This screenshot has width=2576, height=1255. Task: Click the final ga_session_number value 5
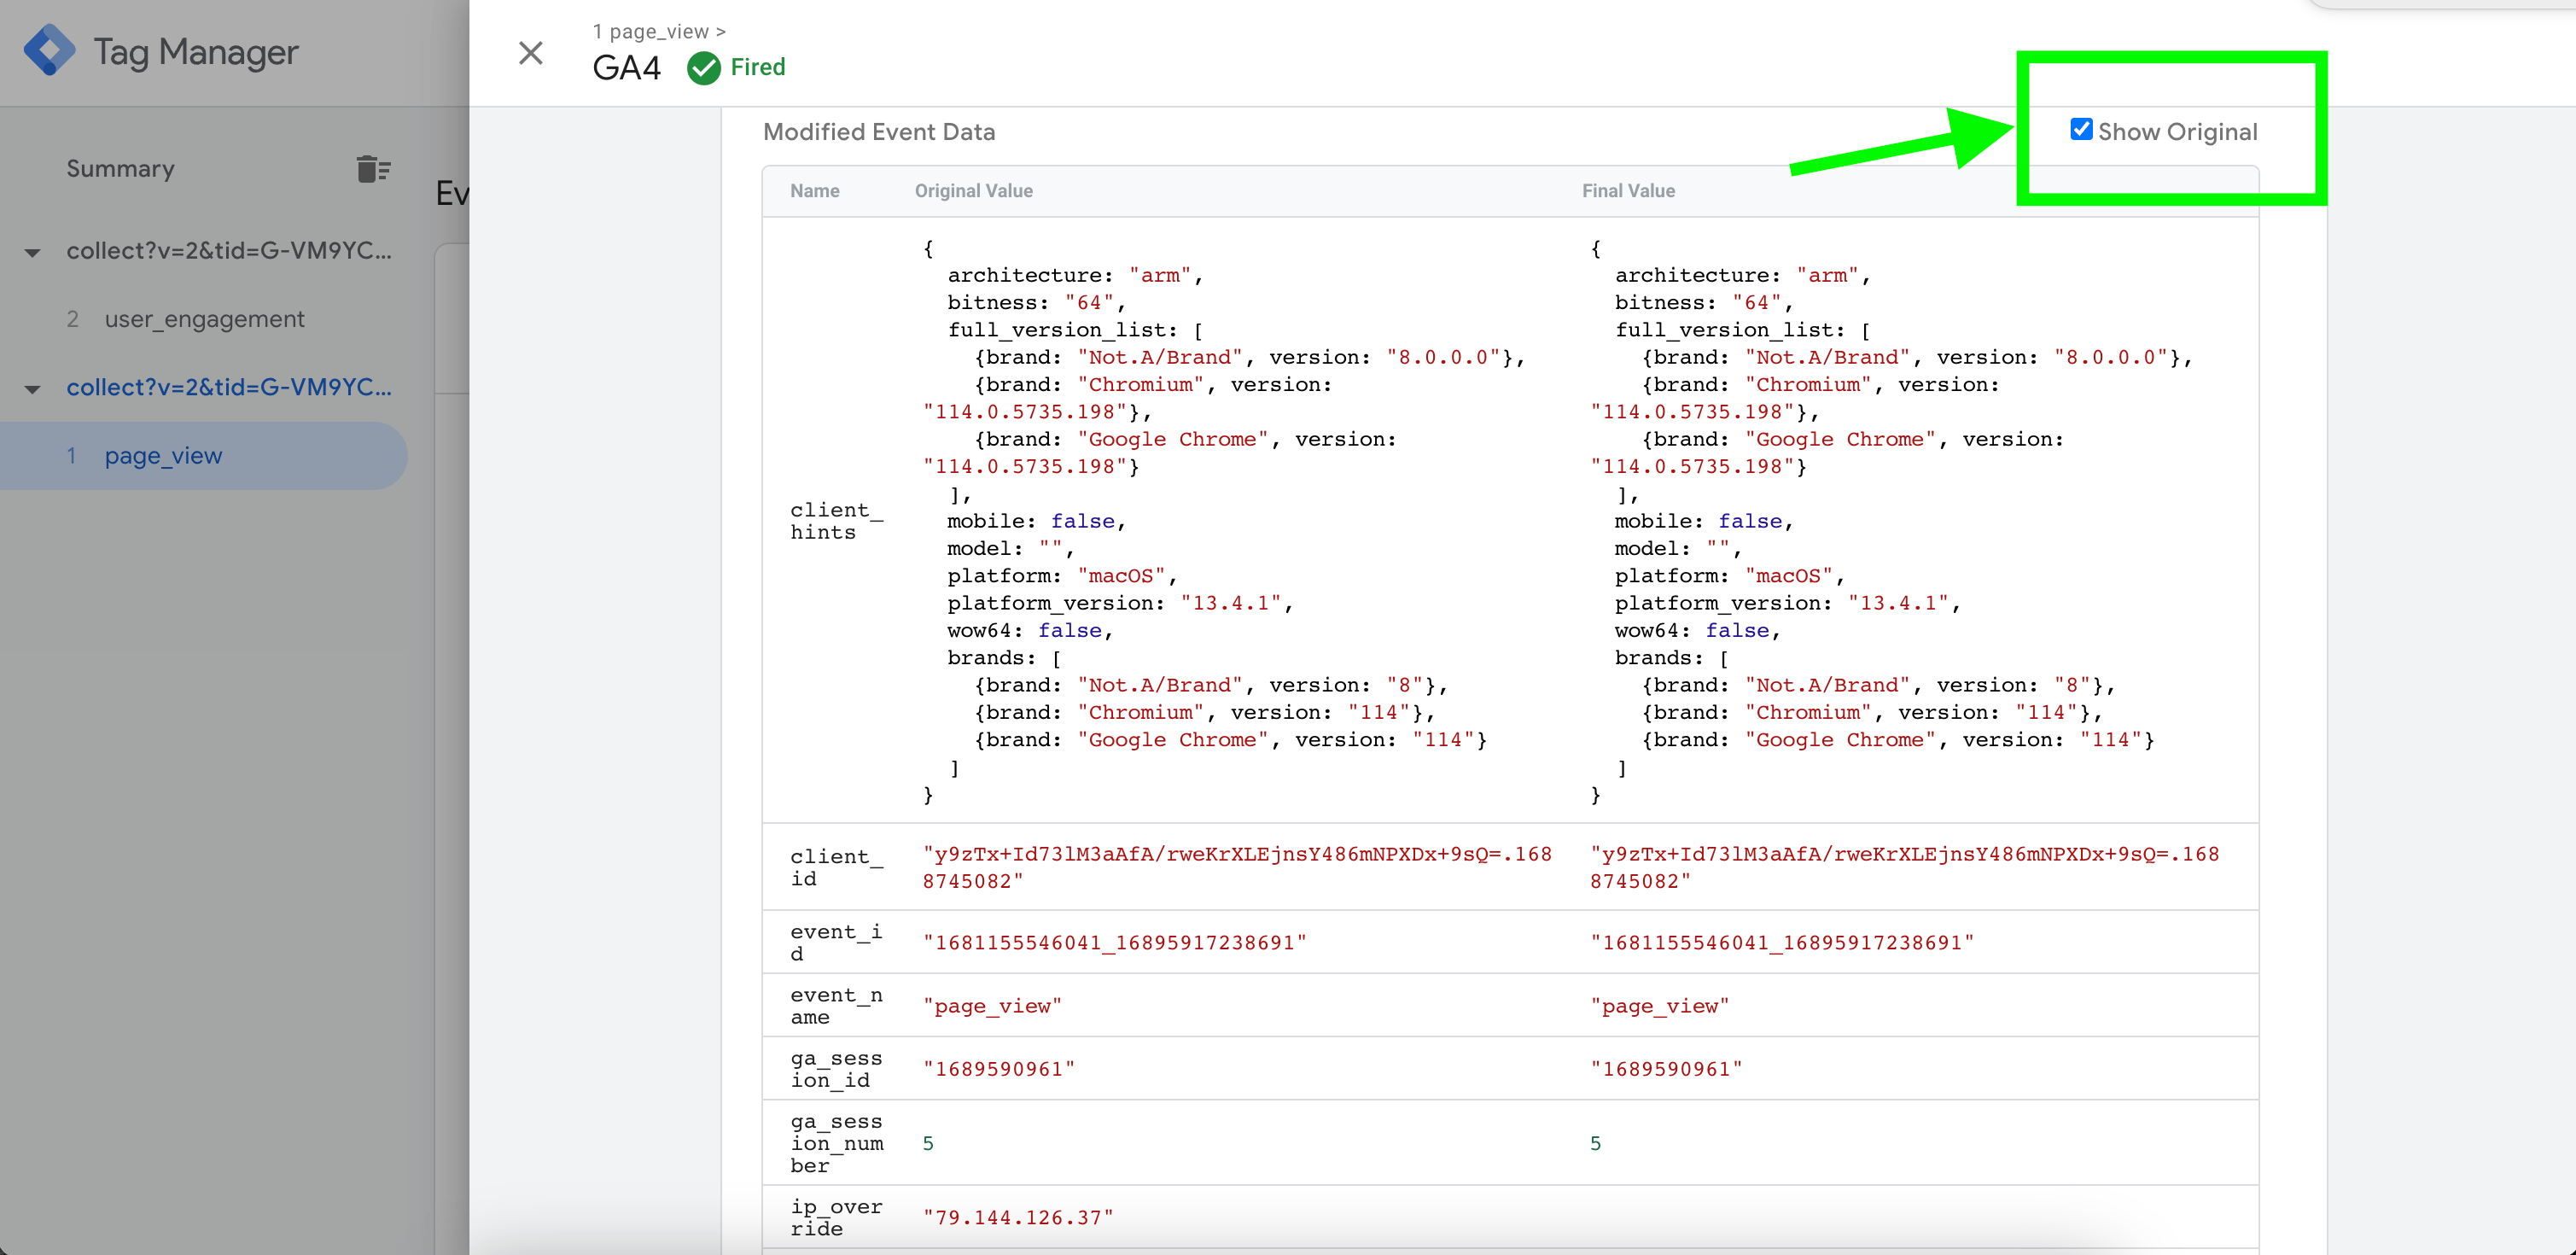coord(1596,1144)
